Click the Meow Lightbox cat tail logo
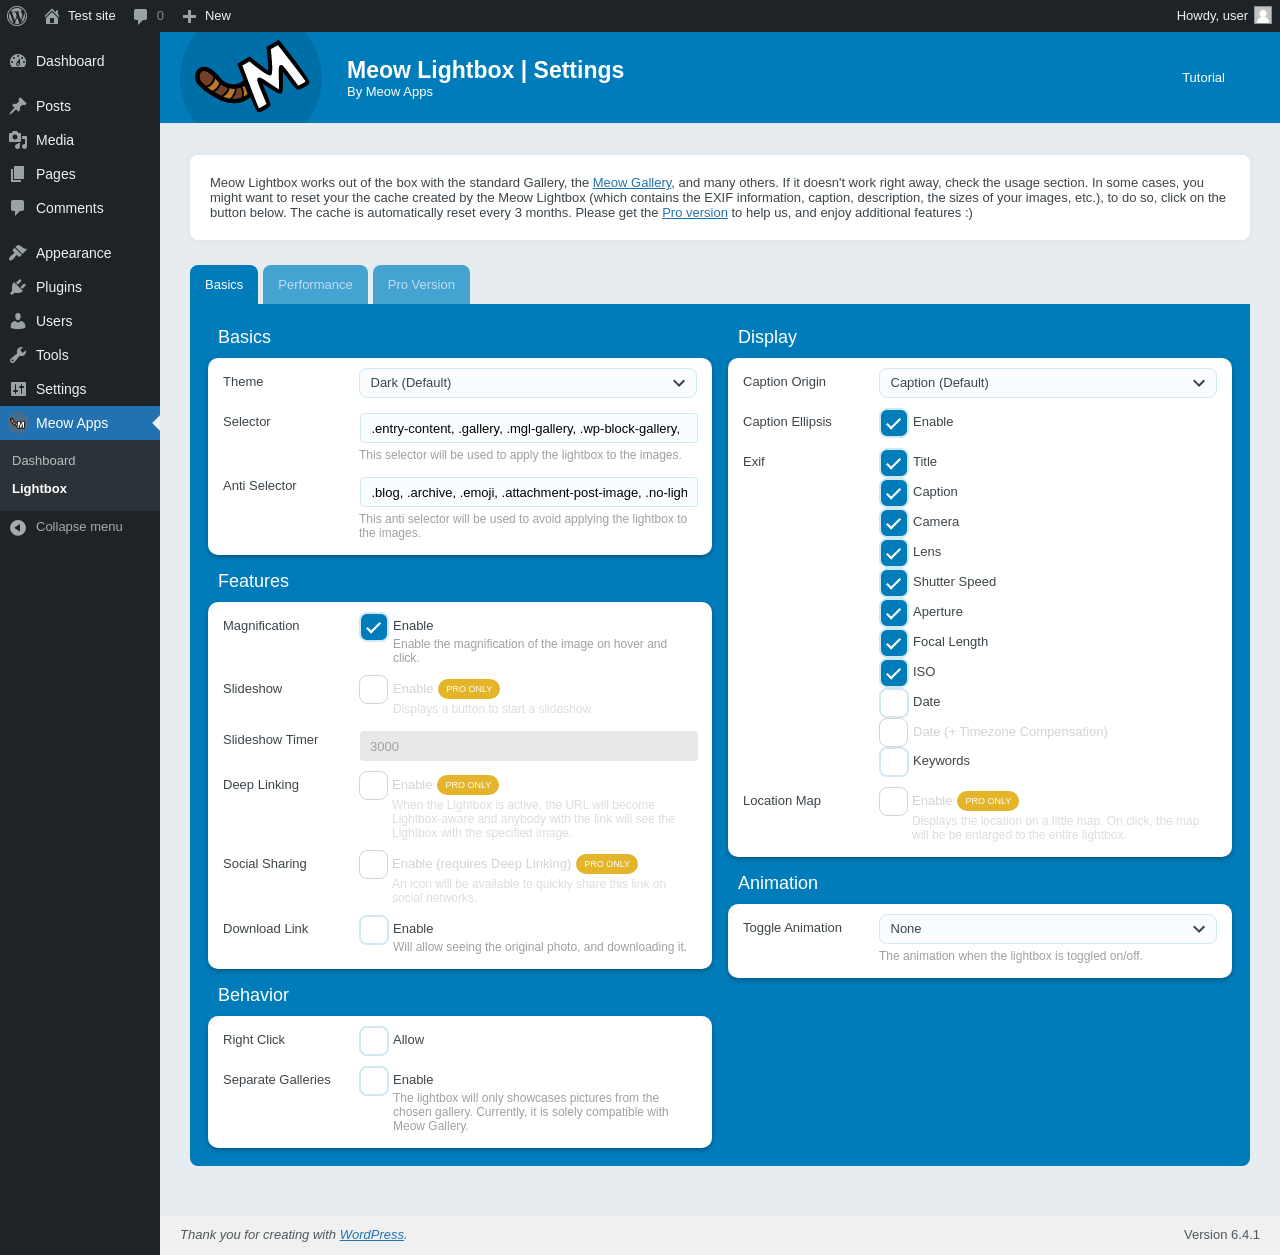 [x=251, y=77]
